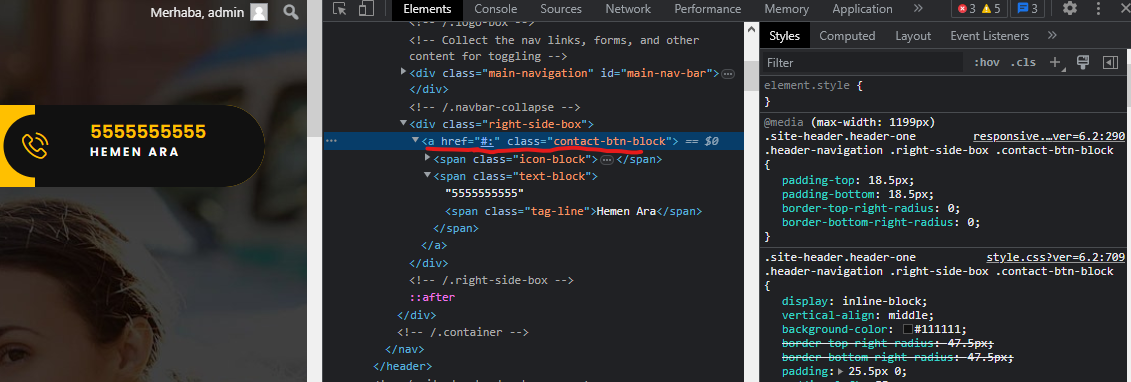Focus the Styles Filter input field

click(x=863, y=63)
